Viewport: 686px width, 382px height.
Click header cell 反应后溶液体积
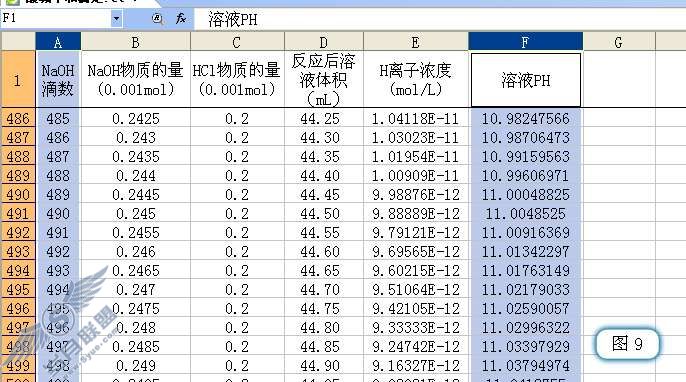click(x=324, y=80)
